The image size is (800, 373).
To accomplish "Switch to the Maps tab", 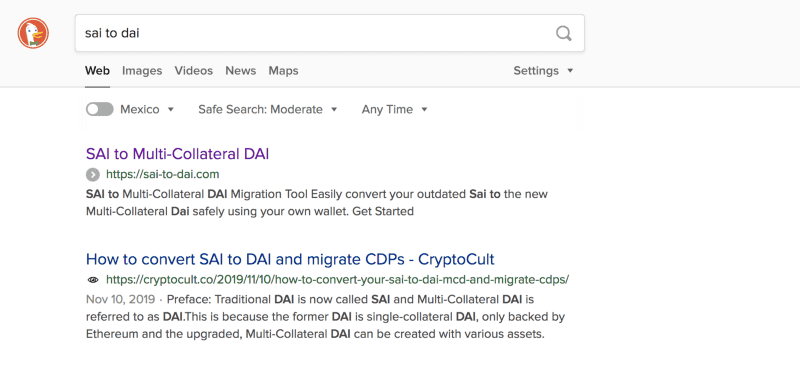I will (284, 70).
